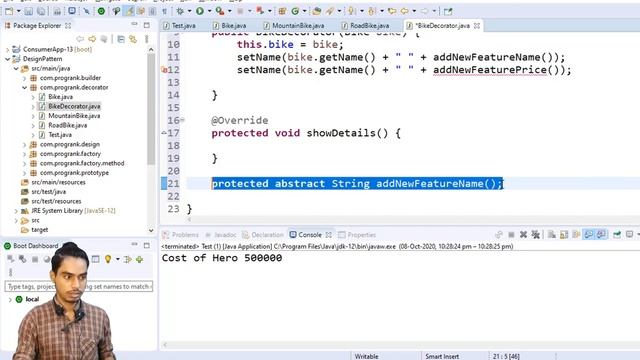This screenshot has height=360, width=640.
Task: Toggle Mark Occurrences highlighter in toolbar
Action: [x=129, y=11]
